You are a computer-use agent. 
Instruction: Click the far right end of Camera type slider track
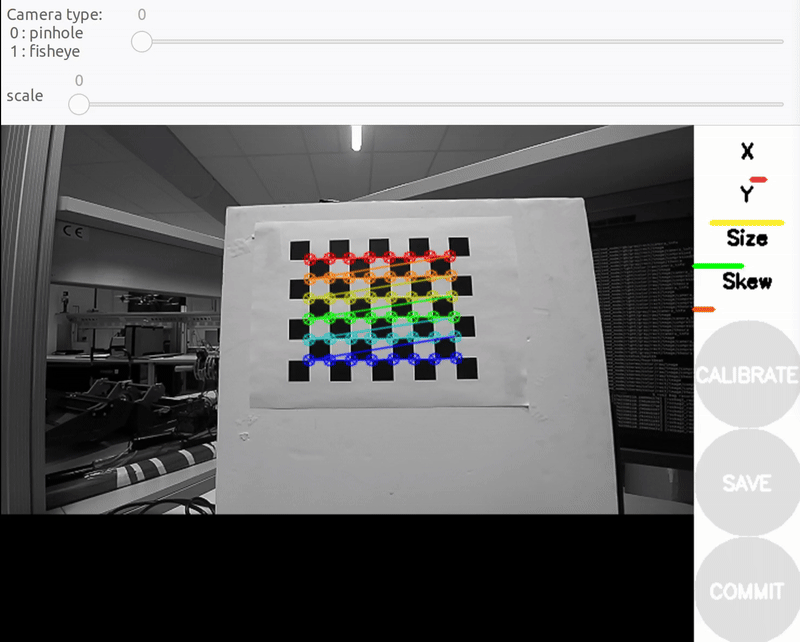tap(781, 42)
